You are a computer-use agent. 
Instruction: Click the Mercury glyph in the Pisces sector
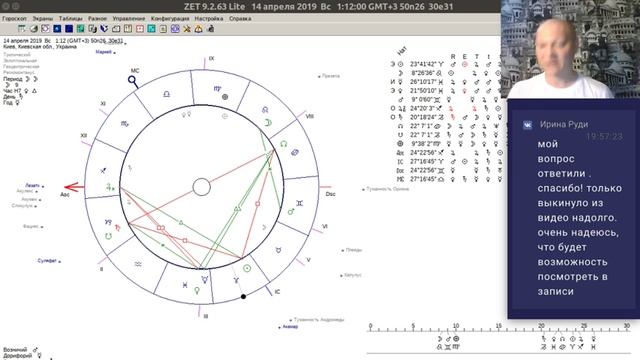click(x=204, y=279)
